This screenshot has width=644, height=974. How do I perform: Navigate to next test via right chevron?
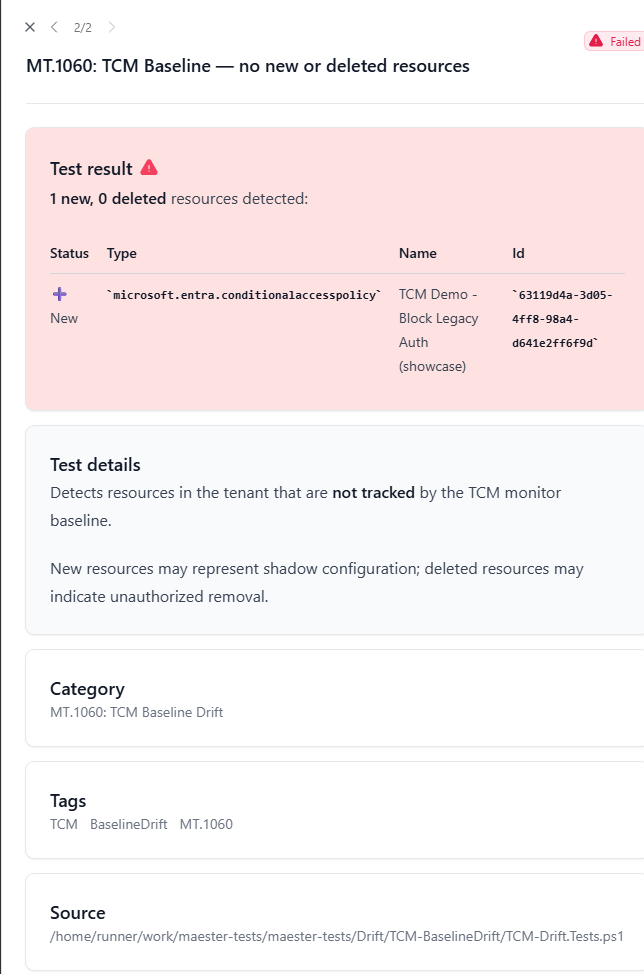point(111,27)
